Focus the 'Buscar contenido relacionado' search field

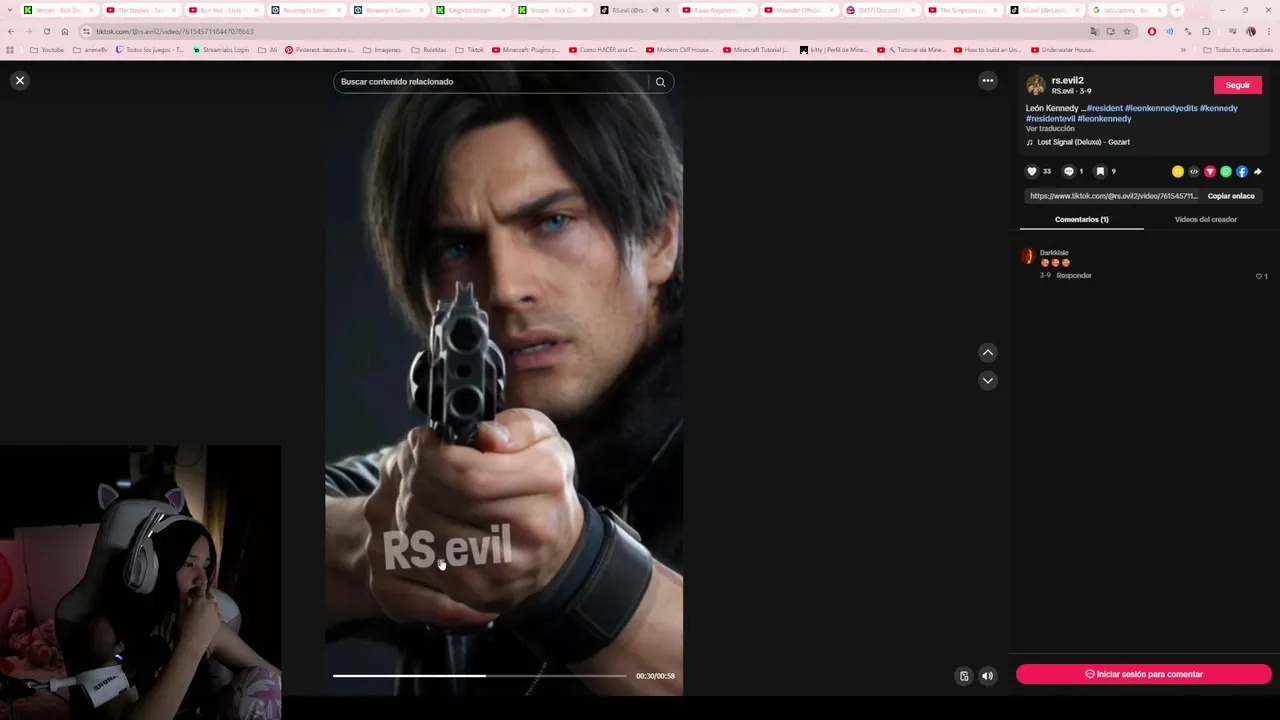[492, 82]
